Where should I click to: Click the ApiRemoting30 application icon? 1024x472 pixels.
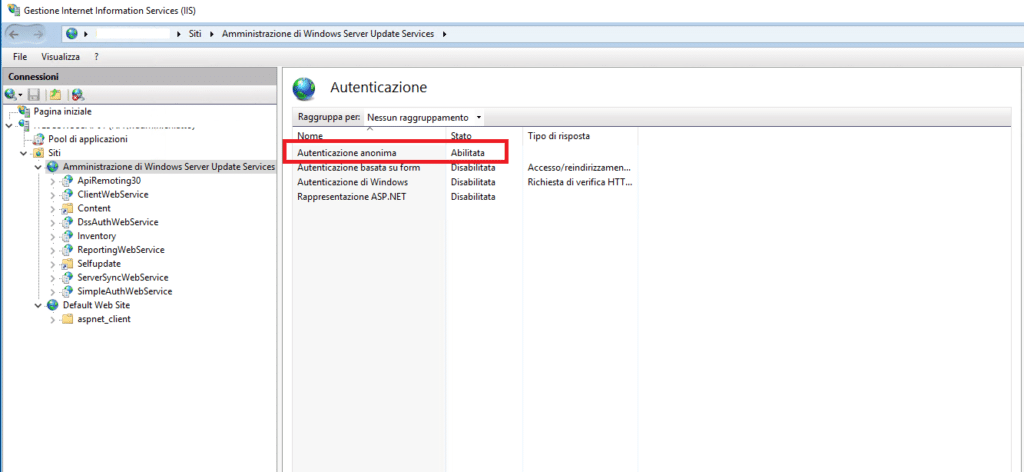pos(67,180)
